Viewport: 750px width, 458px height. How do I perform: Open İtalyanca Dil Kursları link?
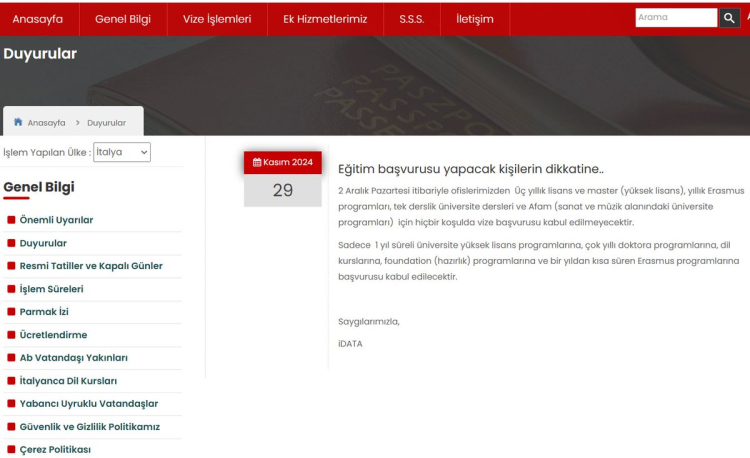click(68, 381)
